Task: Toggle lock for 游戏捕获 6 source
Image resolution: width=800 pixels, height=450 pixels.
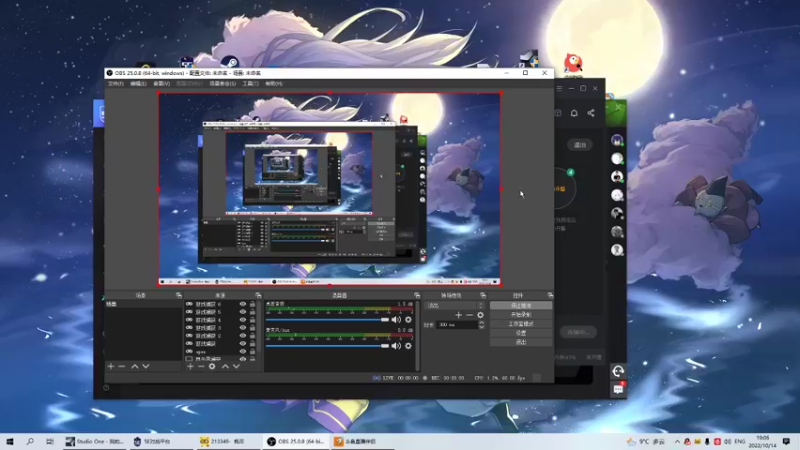Action: 253,304
